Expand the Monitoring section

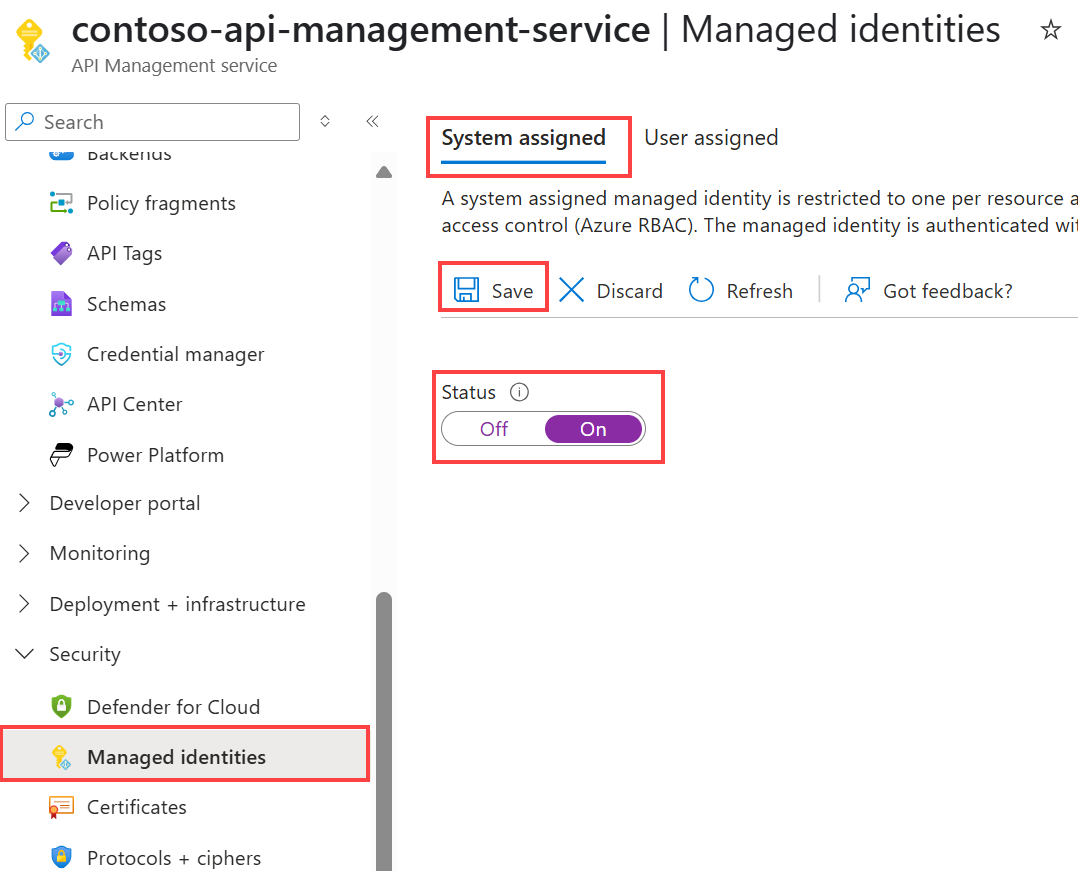coord(99,553)
